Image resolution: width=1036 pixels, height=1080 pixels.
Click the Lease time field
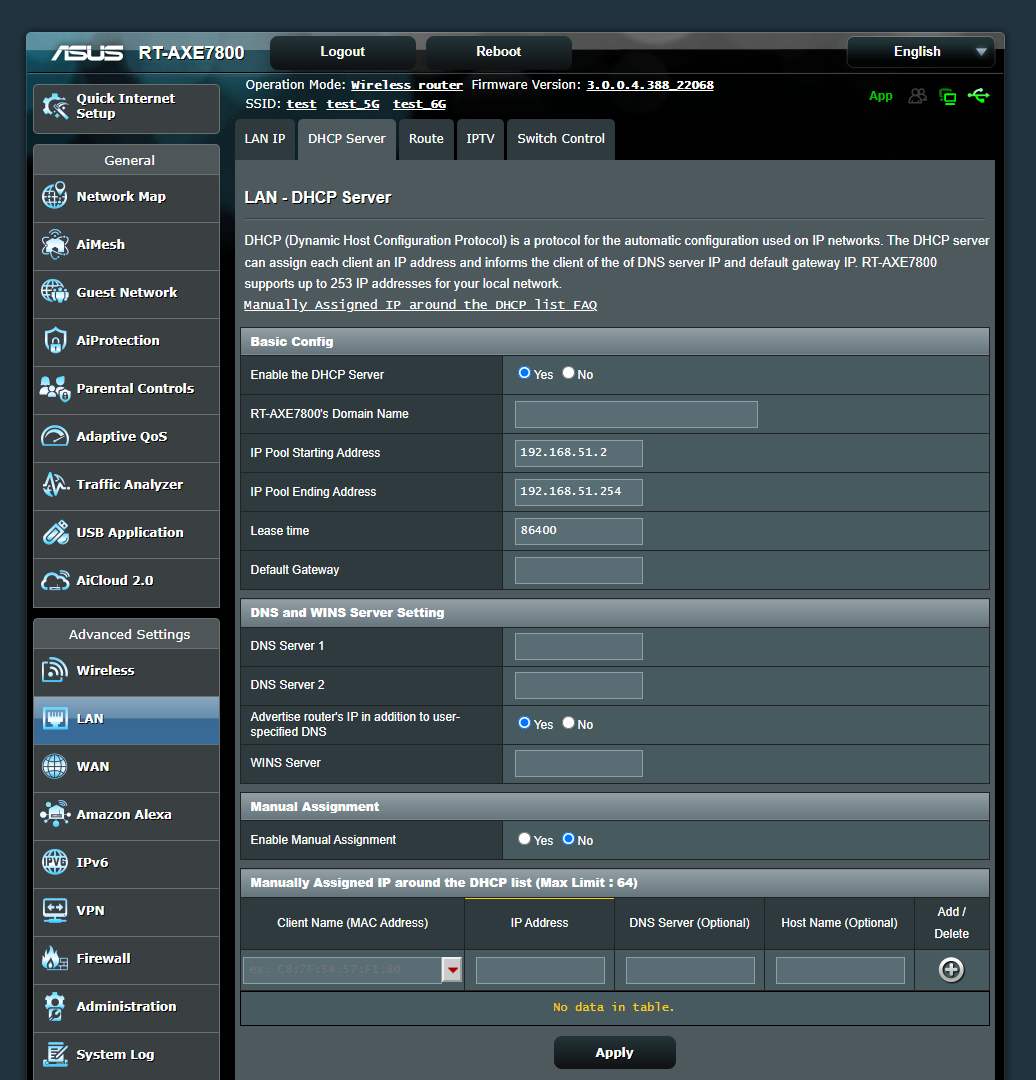(579, 531)
